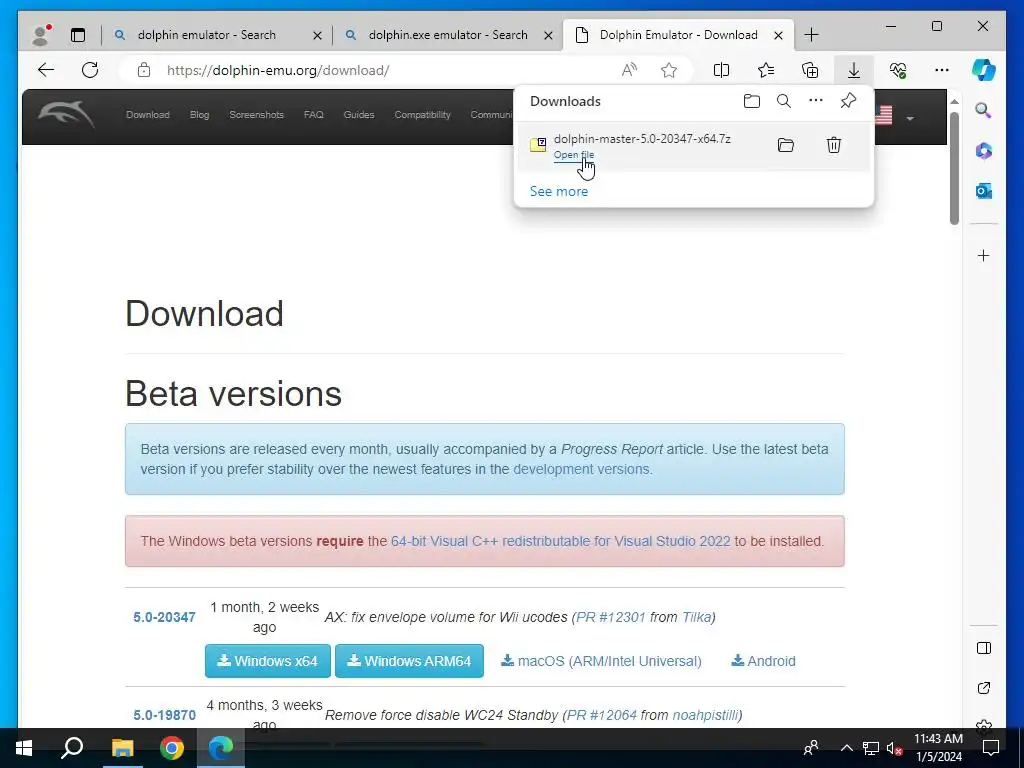Refresh the Dolphin download page
Viewport: 1024px width, 768px height.
90,70
